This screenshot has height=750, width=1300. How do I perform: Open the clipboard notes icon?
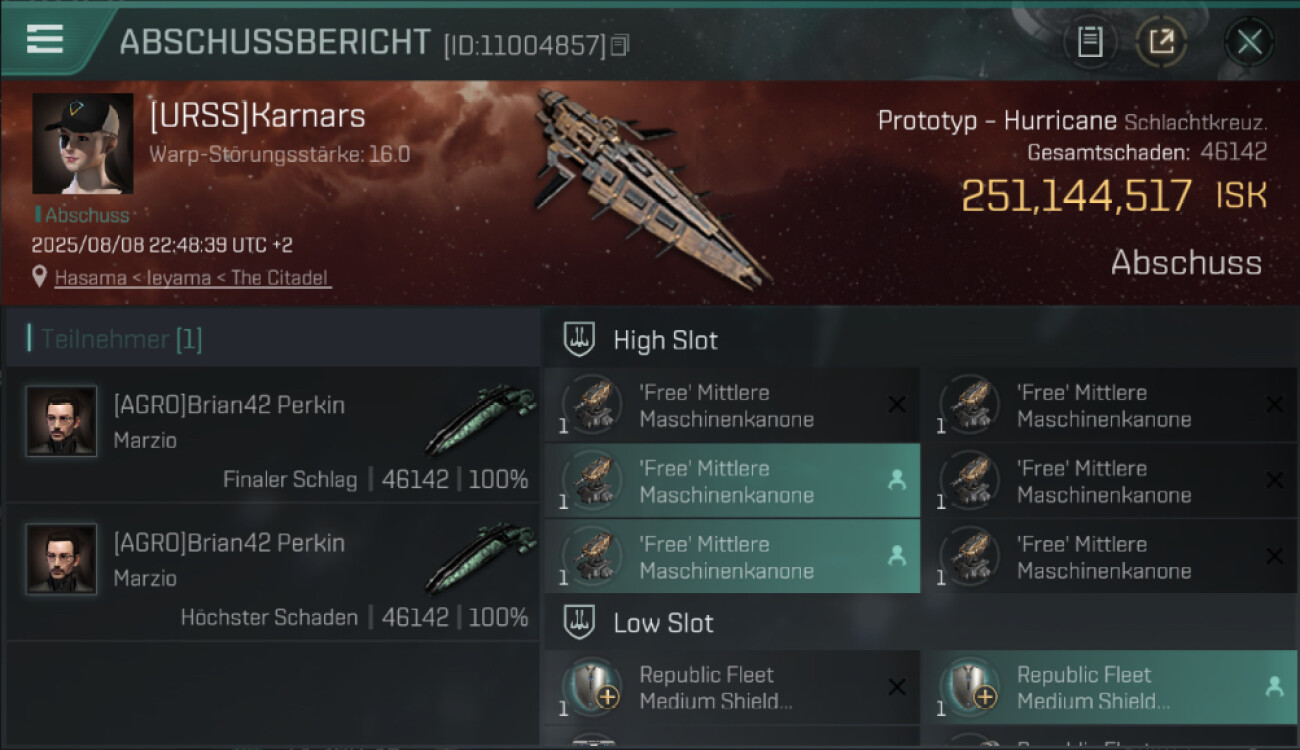pos(1090,42)
